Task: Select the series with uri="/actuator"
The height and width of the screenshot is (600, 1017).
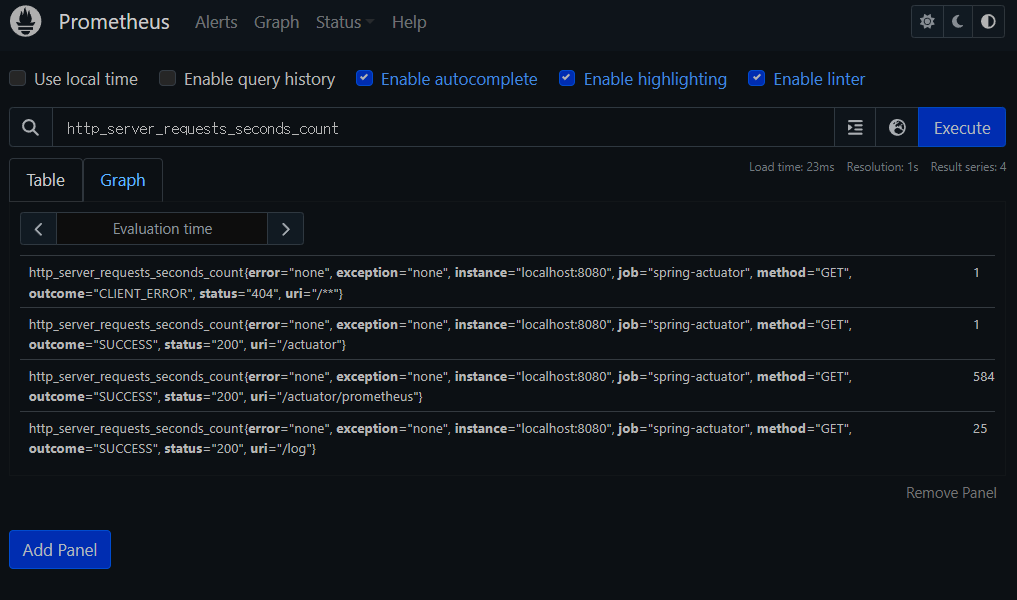Action: (507, 335)
